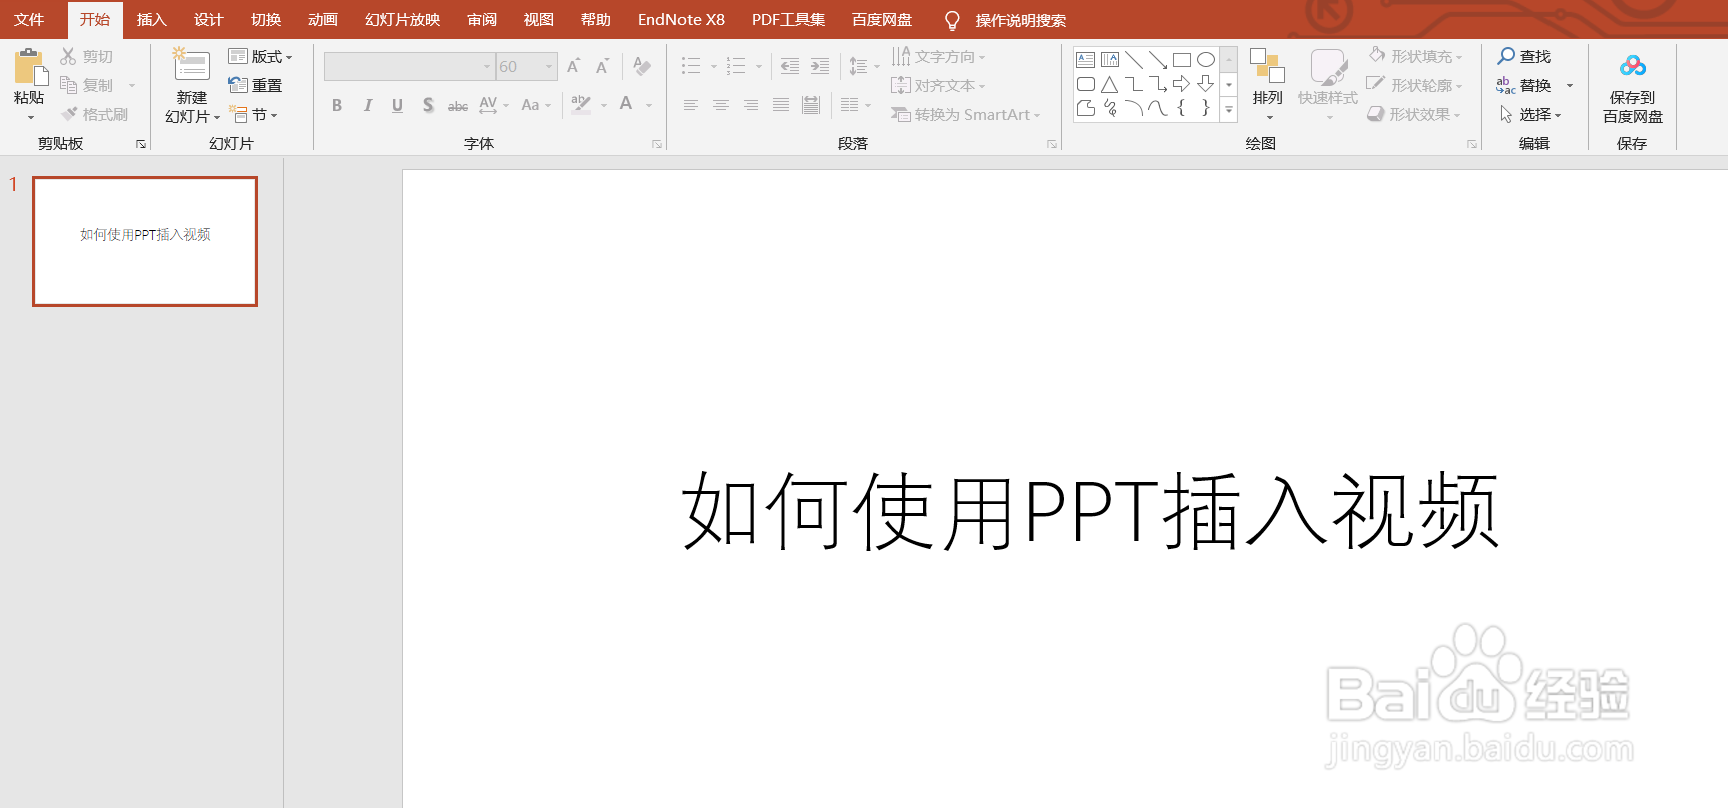
Task: Open the EndNote X8 tab
Action: (x=681, y=20)
